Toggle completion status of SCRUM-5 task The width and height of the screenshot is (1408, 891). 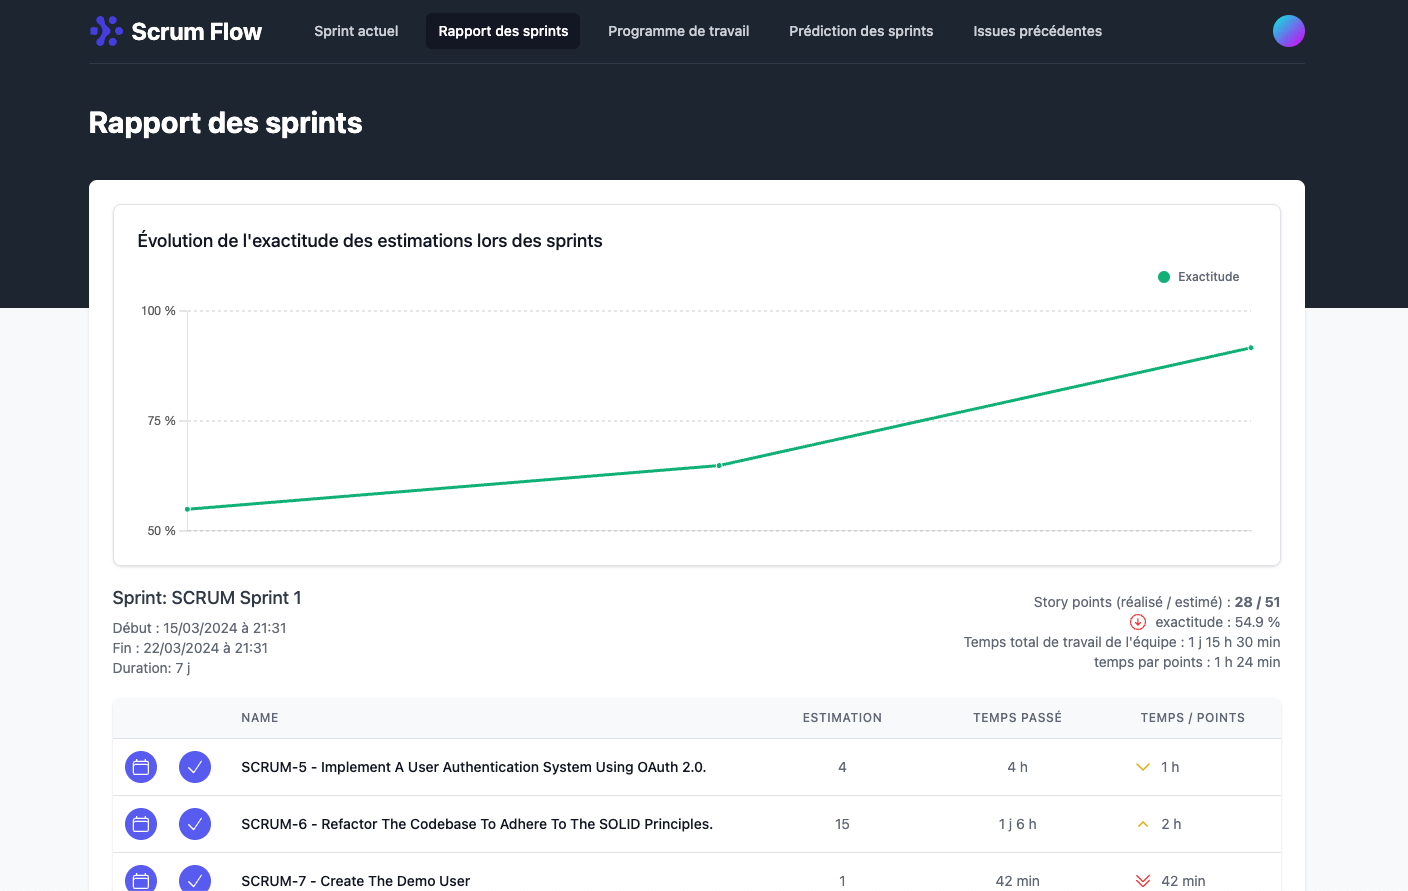tap(195, 767)
